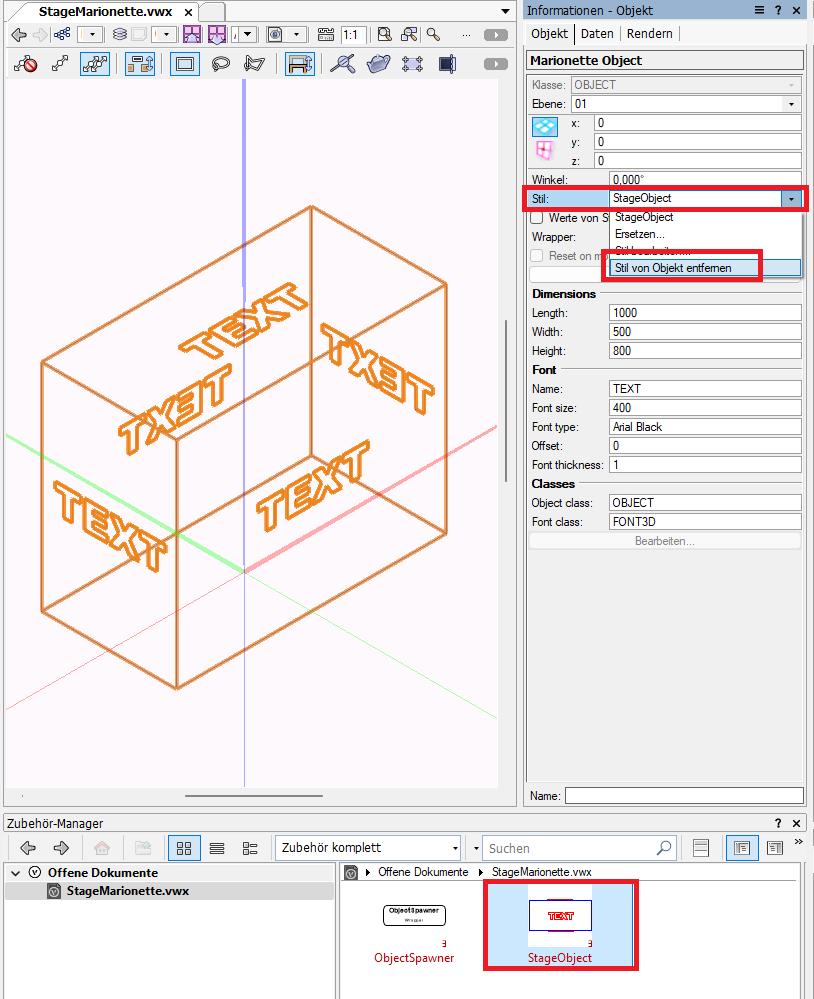Select 'Ersetzen...' in Stil dropdown list
Image resolution: width=814 pixels, height=999 pixels.
tap(638, 234)
